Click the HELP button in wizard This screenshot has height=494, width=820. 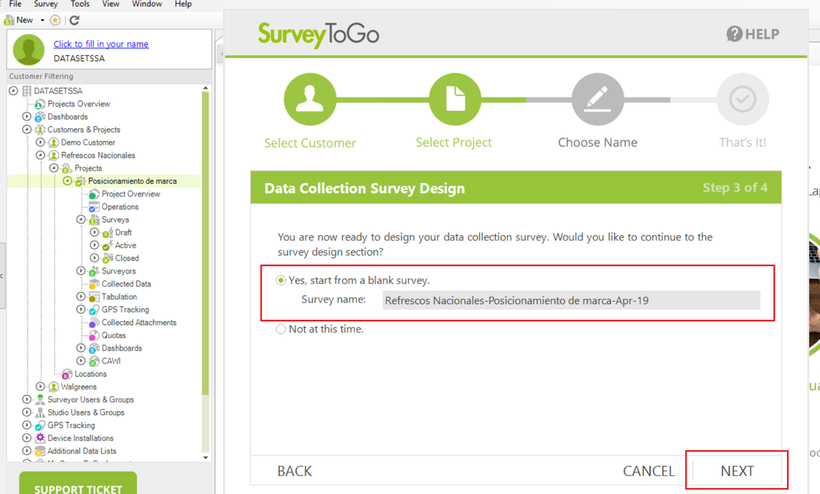click(753, 34)
